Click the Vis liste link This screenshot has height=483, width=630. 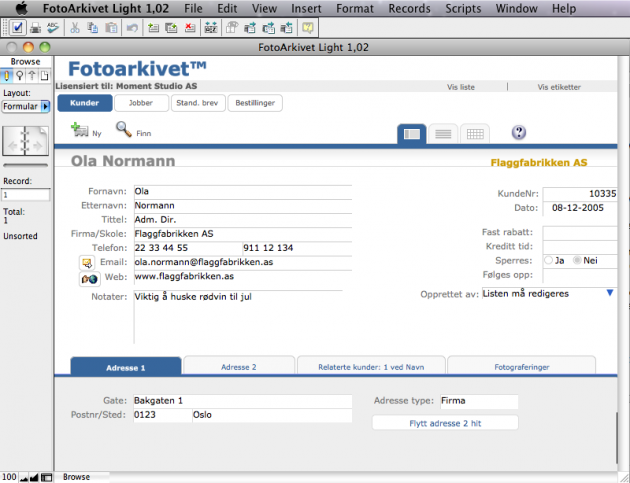(x=461, y=87)
